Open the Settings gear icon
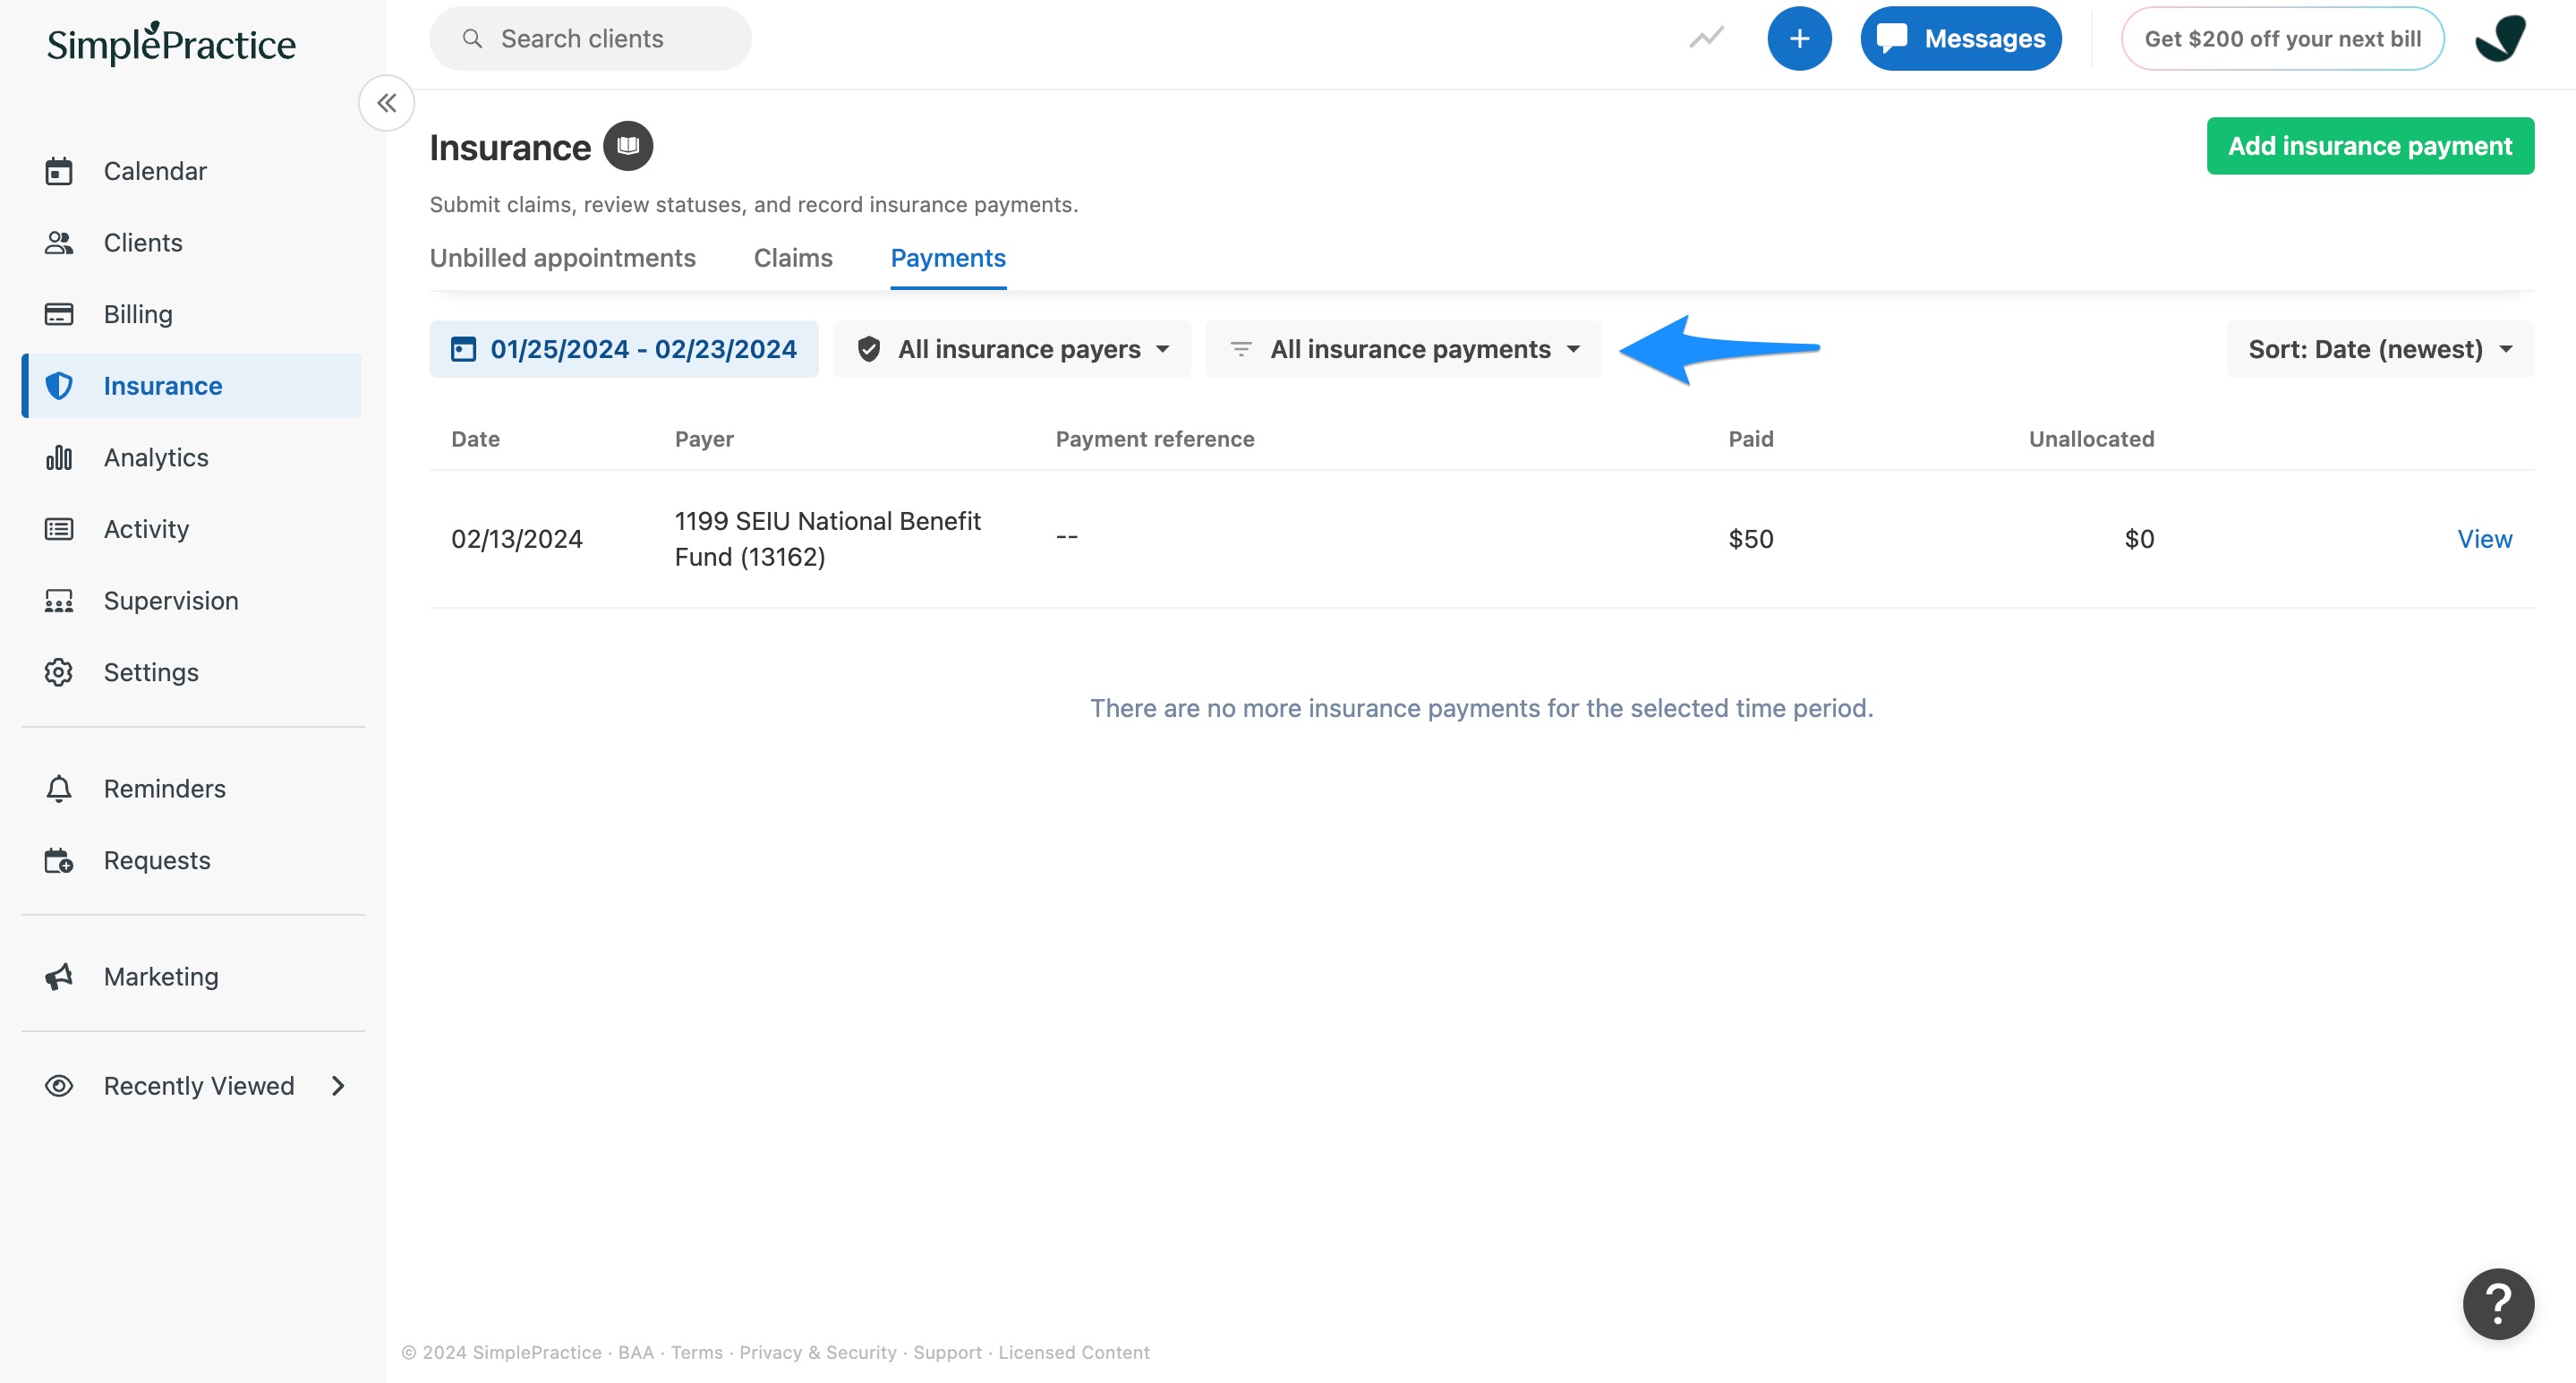2576x1383 pixels. click(x=59, y=672)
